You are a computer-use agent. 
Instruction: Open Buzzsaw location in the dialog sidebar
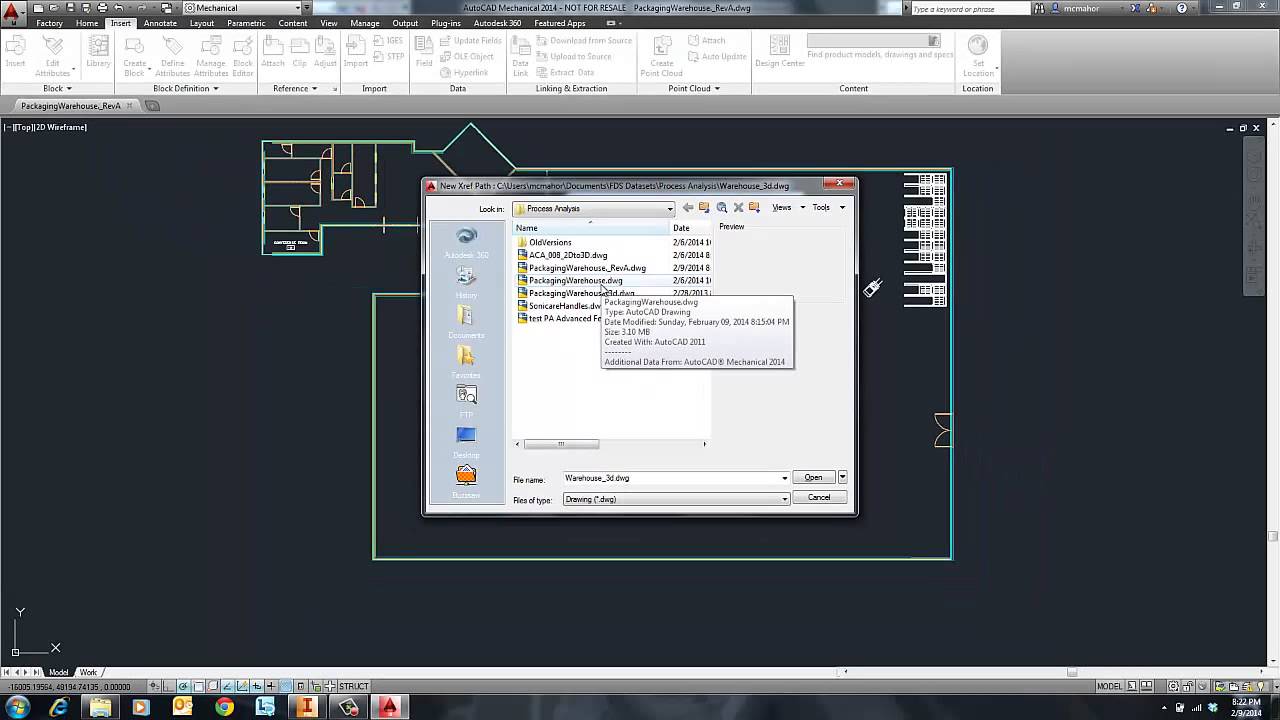coord(466,481)
